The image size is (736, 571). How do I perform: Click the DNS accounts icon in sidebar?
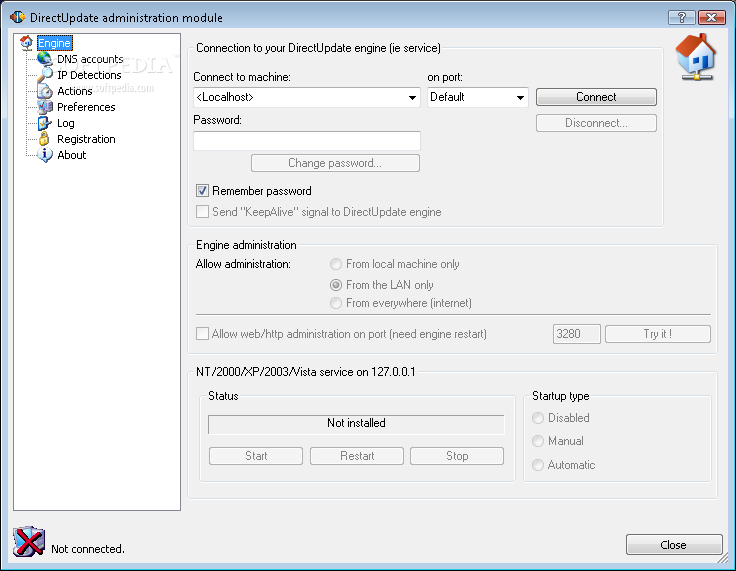point(45,59)
